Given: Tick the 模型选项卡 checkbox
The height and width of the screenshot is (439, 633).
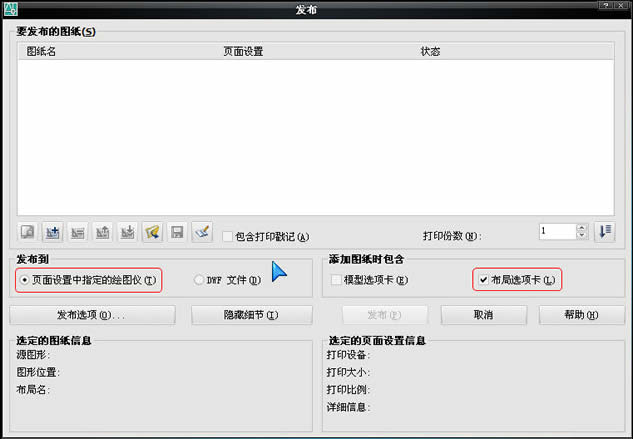Looking at the screenshot, I should click(x=337, y=281).
